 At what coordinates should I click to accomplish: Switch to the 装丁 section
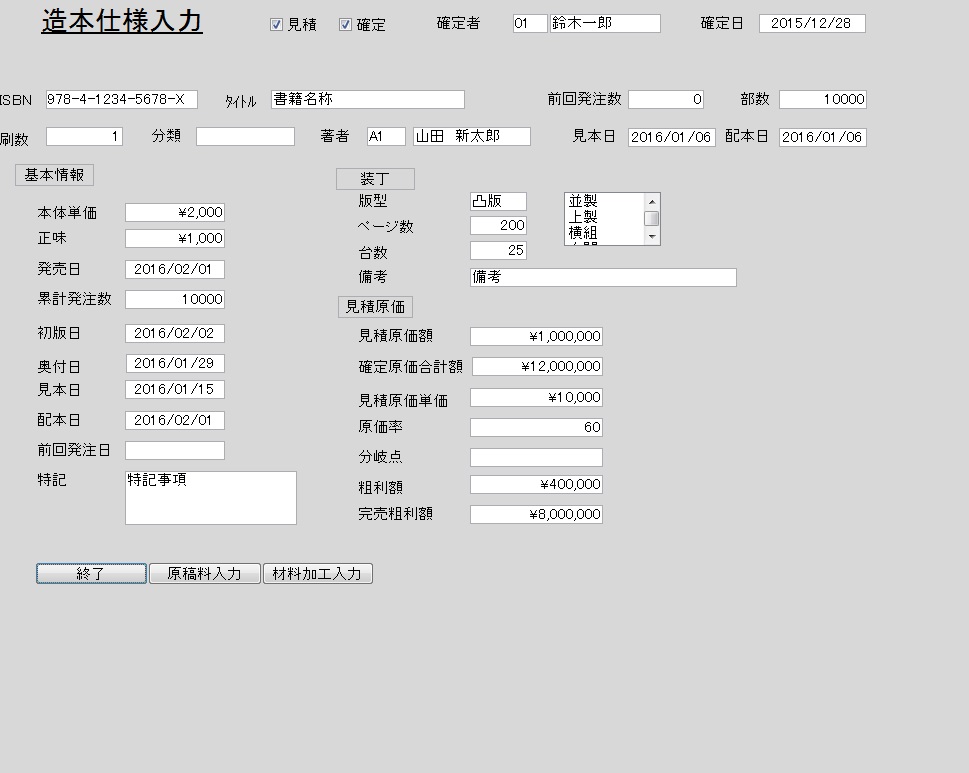374,179
